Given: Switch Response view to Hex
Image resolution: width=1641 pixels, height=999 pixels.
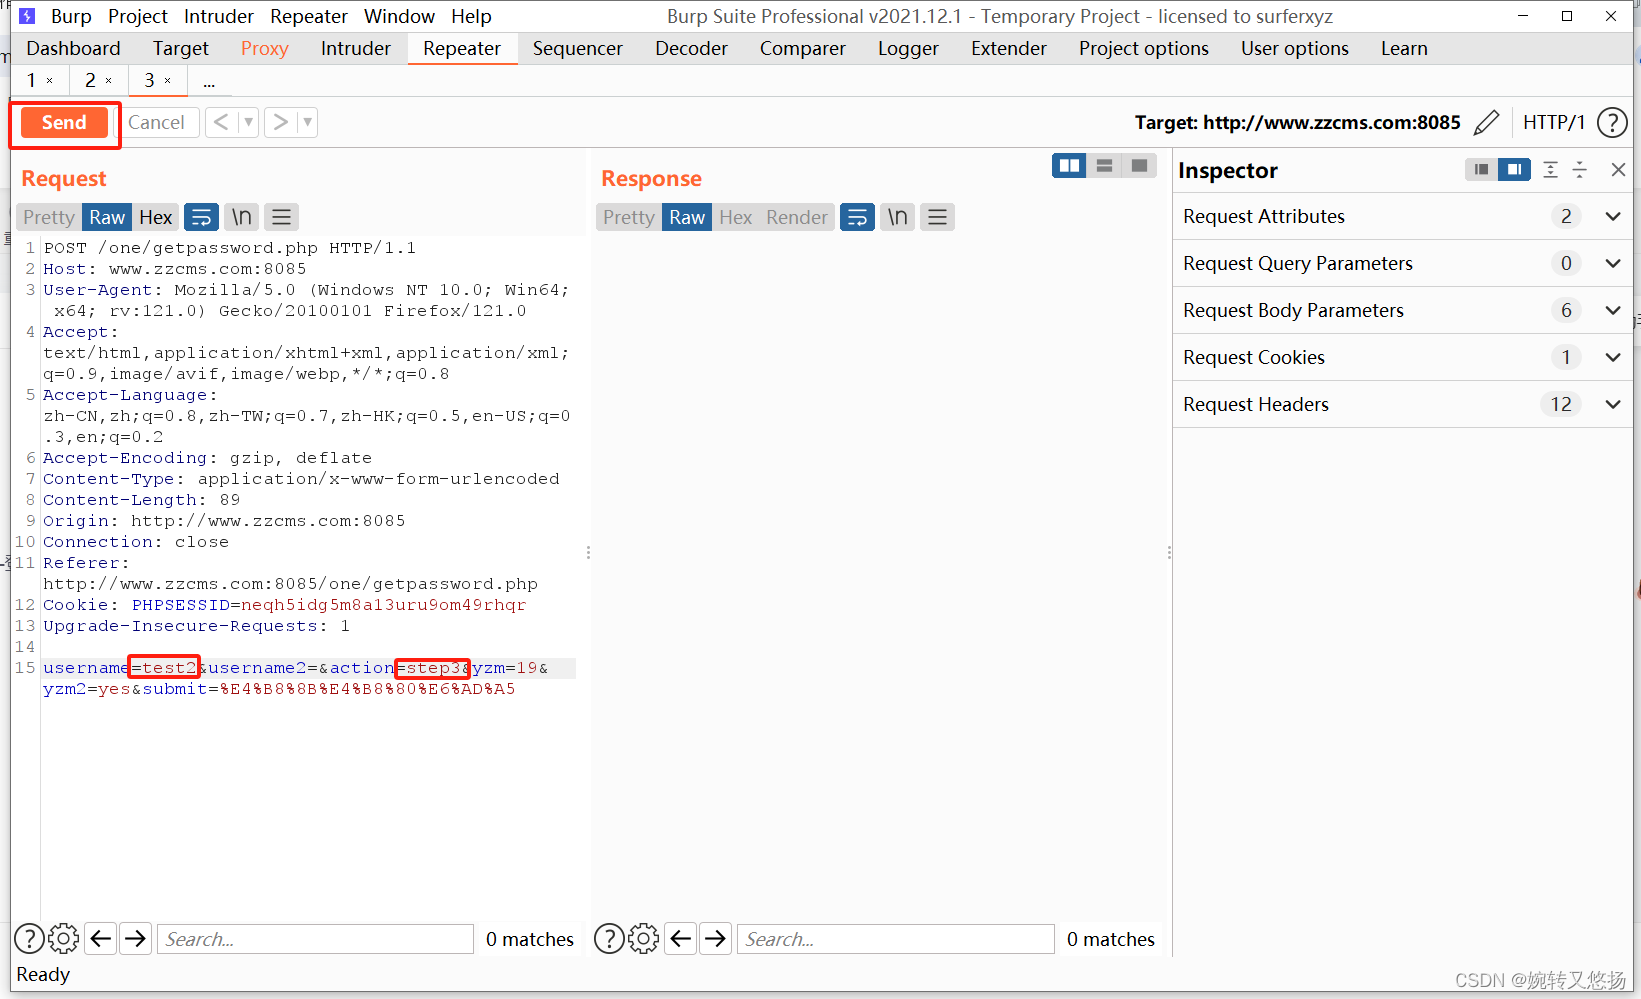Looking at the screenshot, I should pos(736,217).
